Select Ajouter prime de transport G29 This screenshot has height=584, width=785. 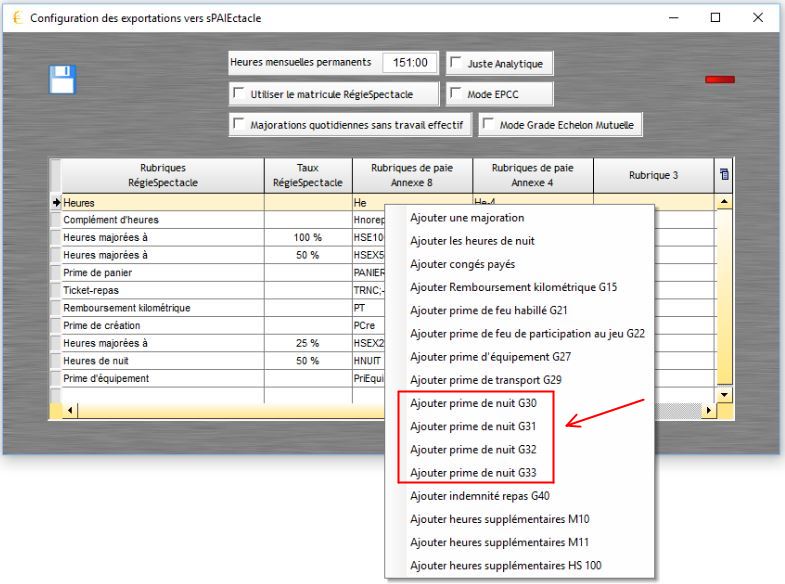click(x=486, y=380)
